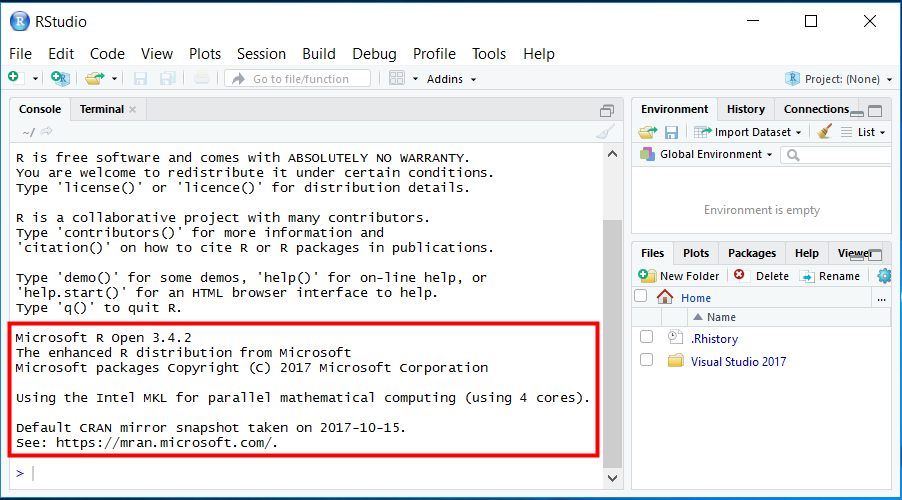Open the Session menu
Screen dimensions: 902x500
click(x=262, y=54)
